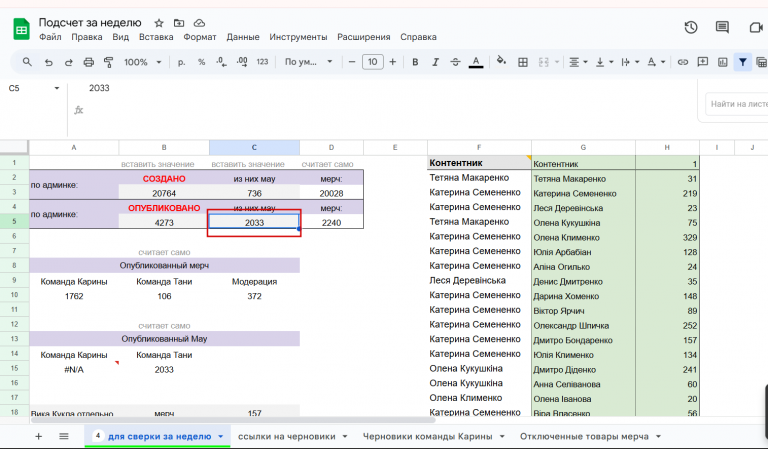Select the Контентник header in column F
The width and height of the screenshot is (768, 449).
point(479,163)
